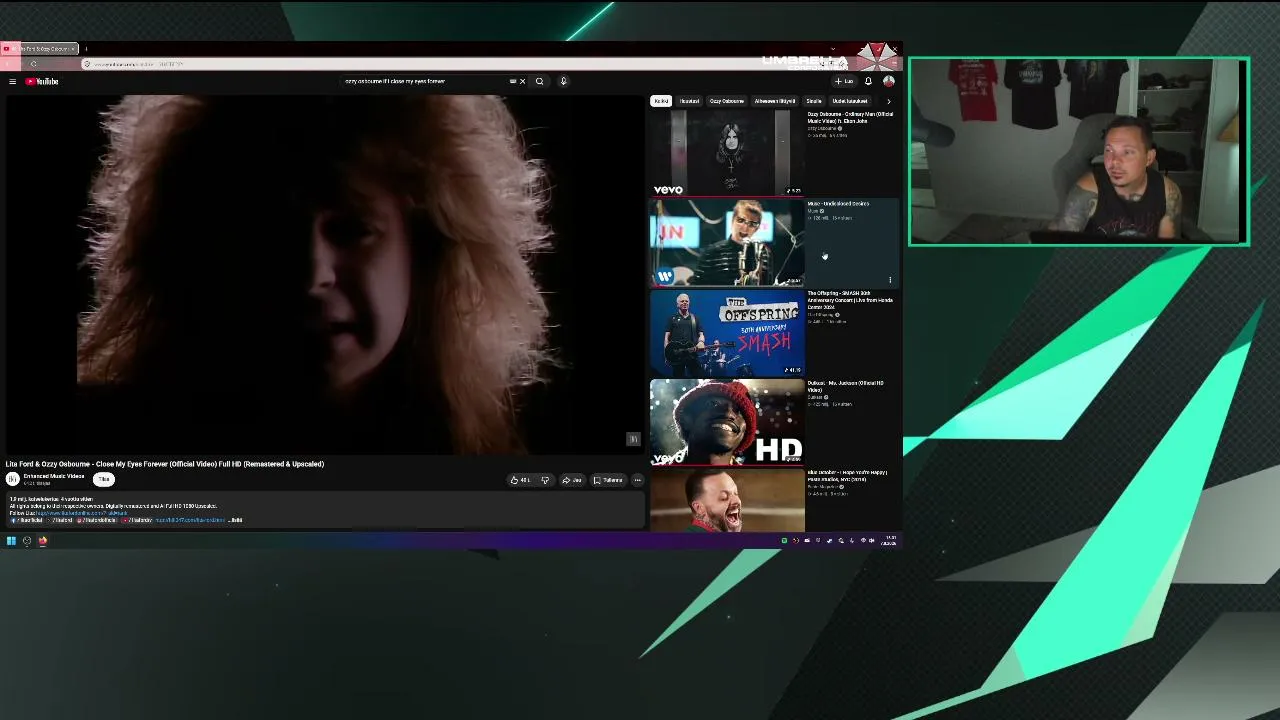Expand the video description with …lisää
The width and height of the screenshot is (1280, 720).
(236, 520)
